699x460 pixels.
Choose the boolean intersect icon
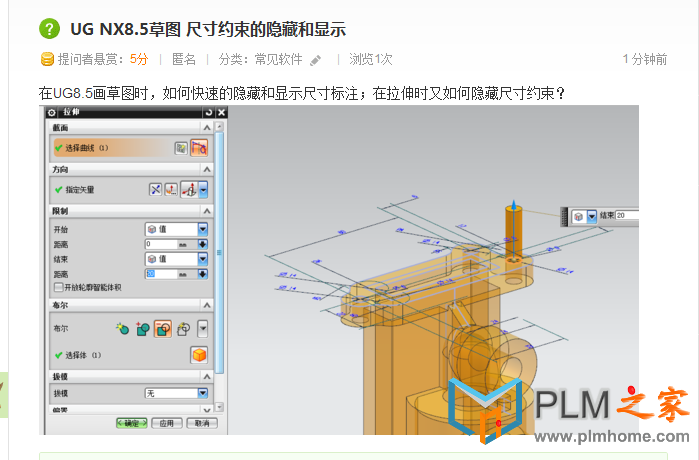pos(183,329)
